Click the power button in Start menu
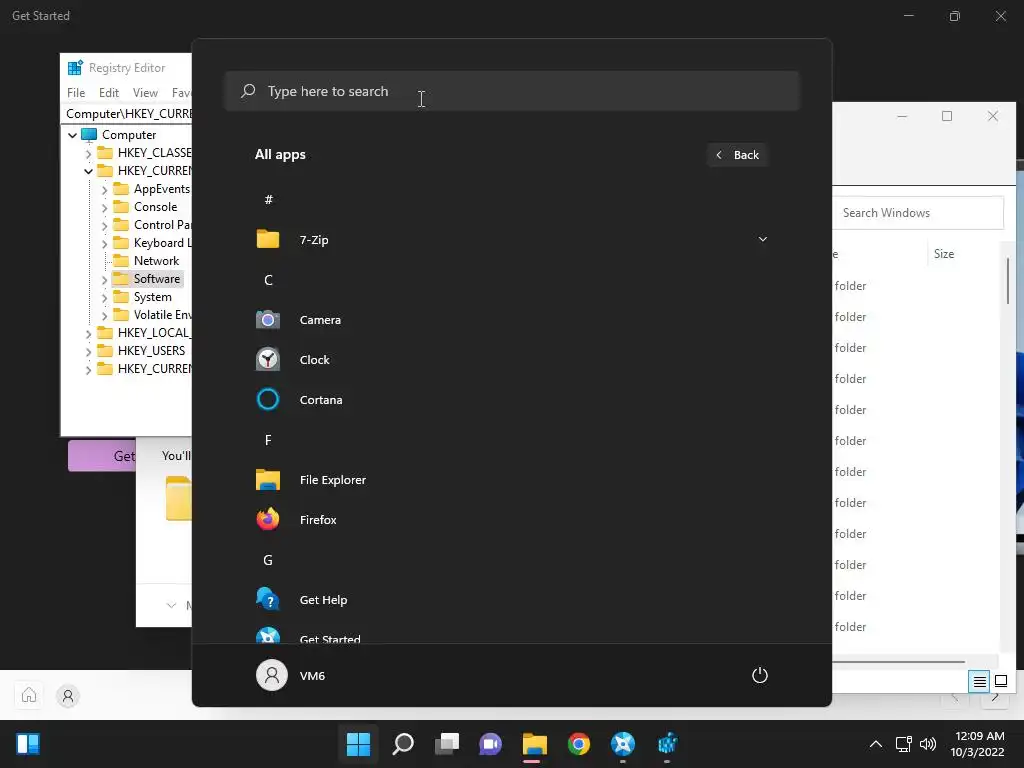Image resolution: width=1024 pixels, height=768 pixels. [x=760, y=675]
